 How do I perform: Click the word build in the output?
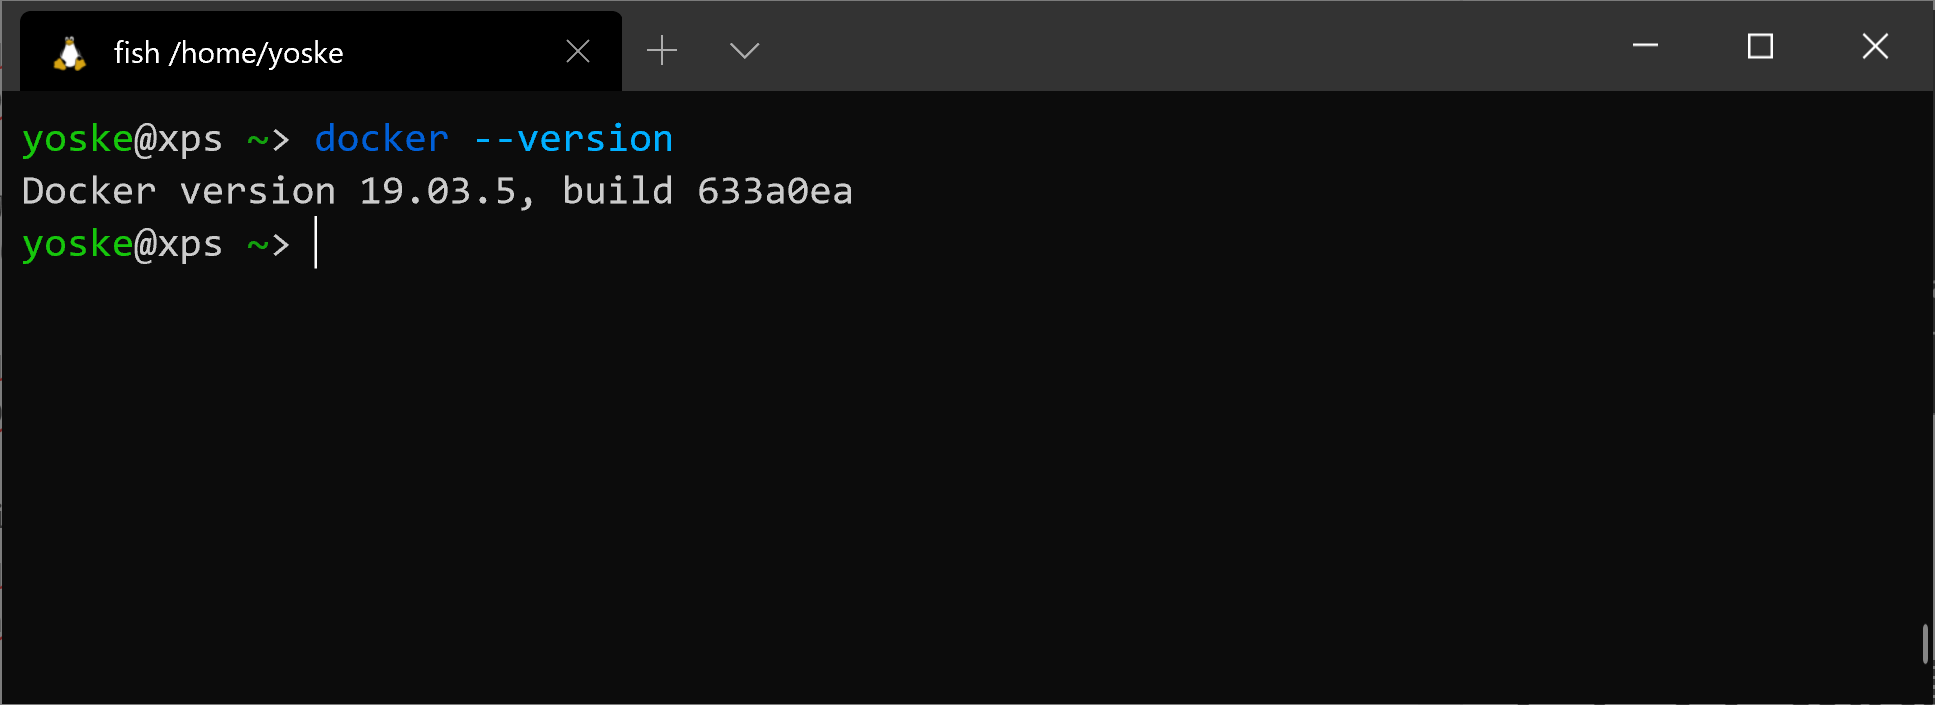618,191
